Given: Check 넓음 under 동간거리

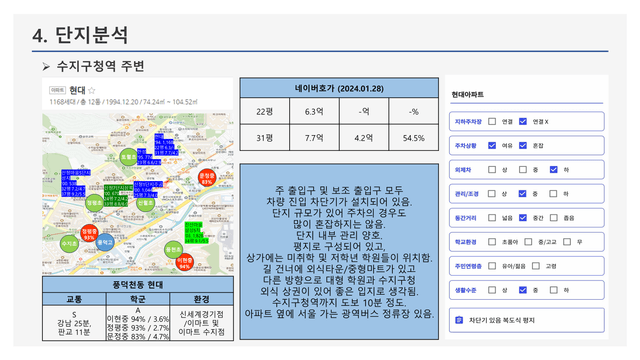Looking at the screenshot, I should pos(492,218).
